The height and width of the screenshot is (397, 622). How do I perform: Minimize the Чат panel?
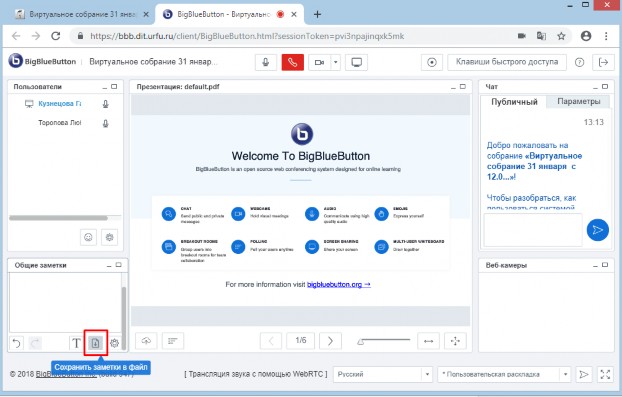[x=595, y=87]
